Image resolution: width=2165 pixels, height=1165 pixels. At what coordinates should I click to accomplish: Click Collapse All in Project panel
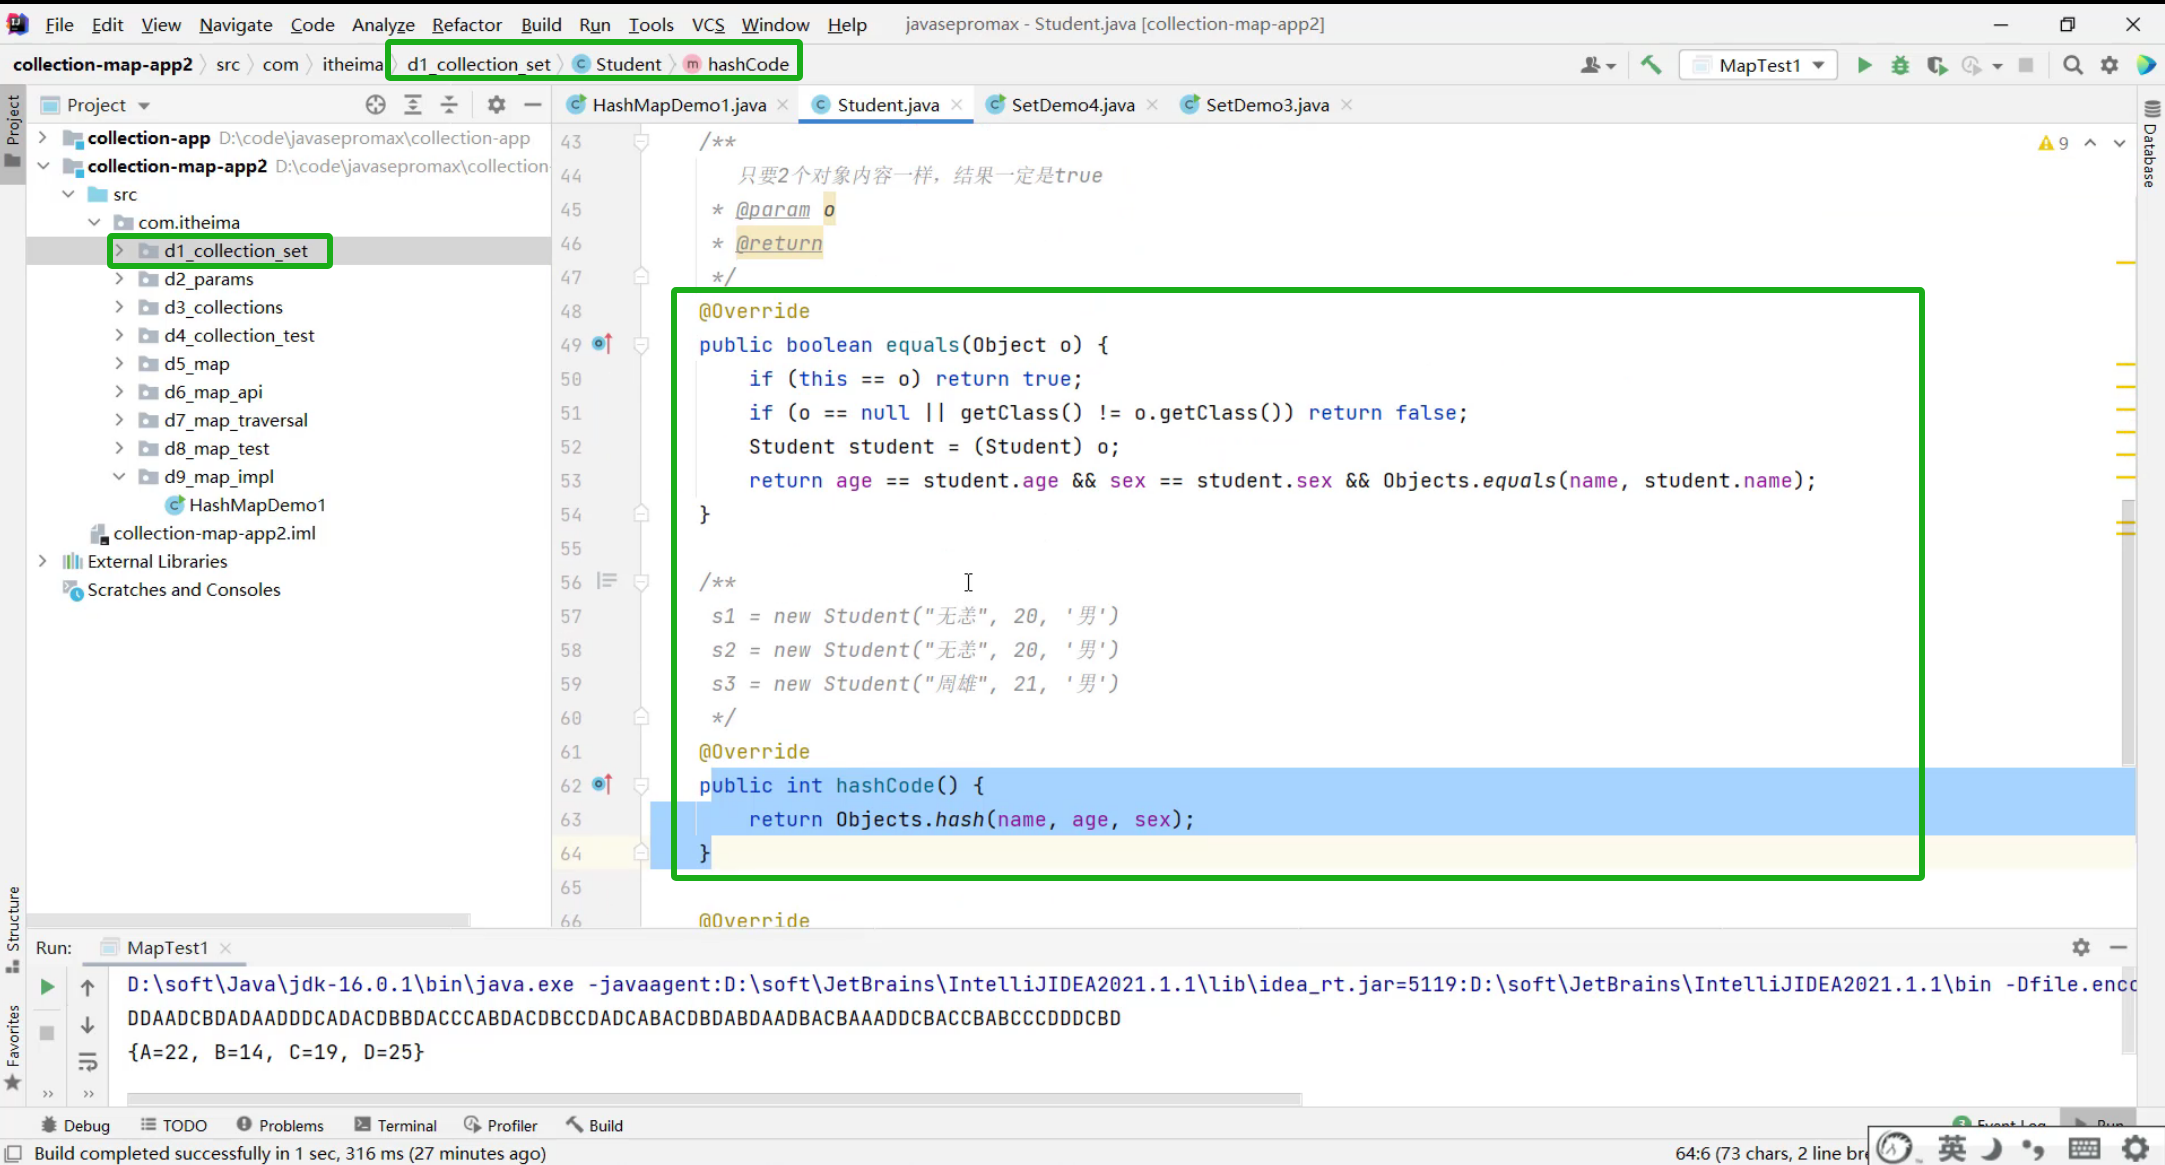tap(449, 104)
